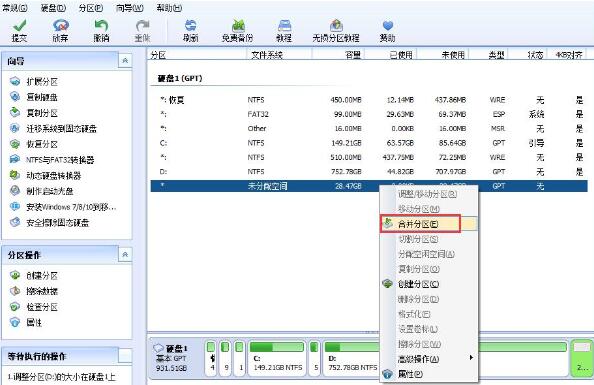Open the 常规(G) menu
The height and width of the screenshot is (385, 594).
[x=15, y=8]
